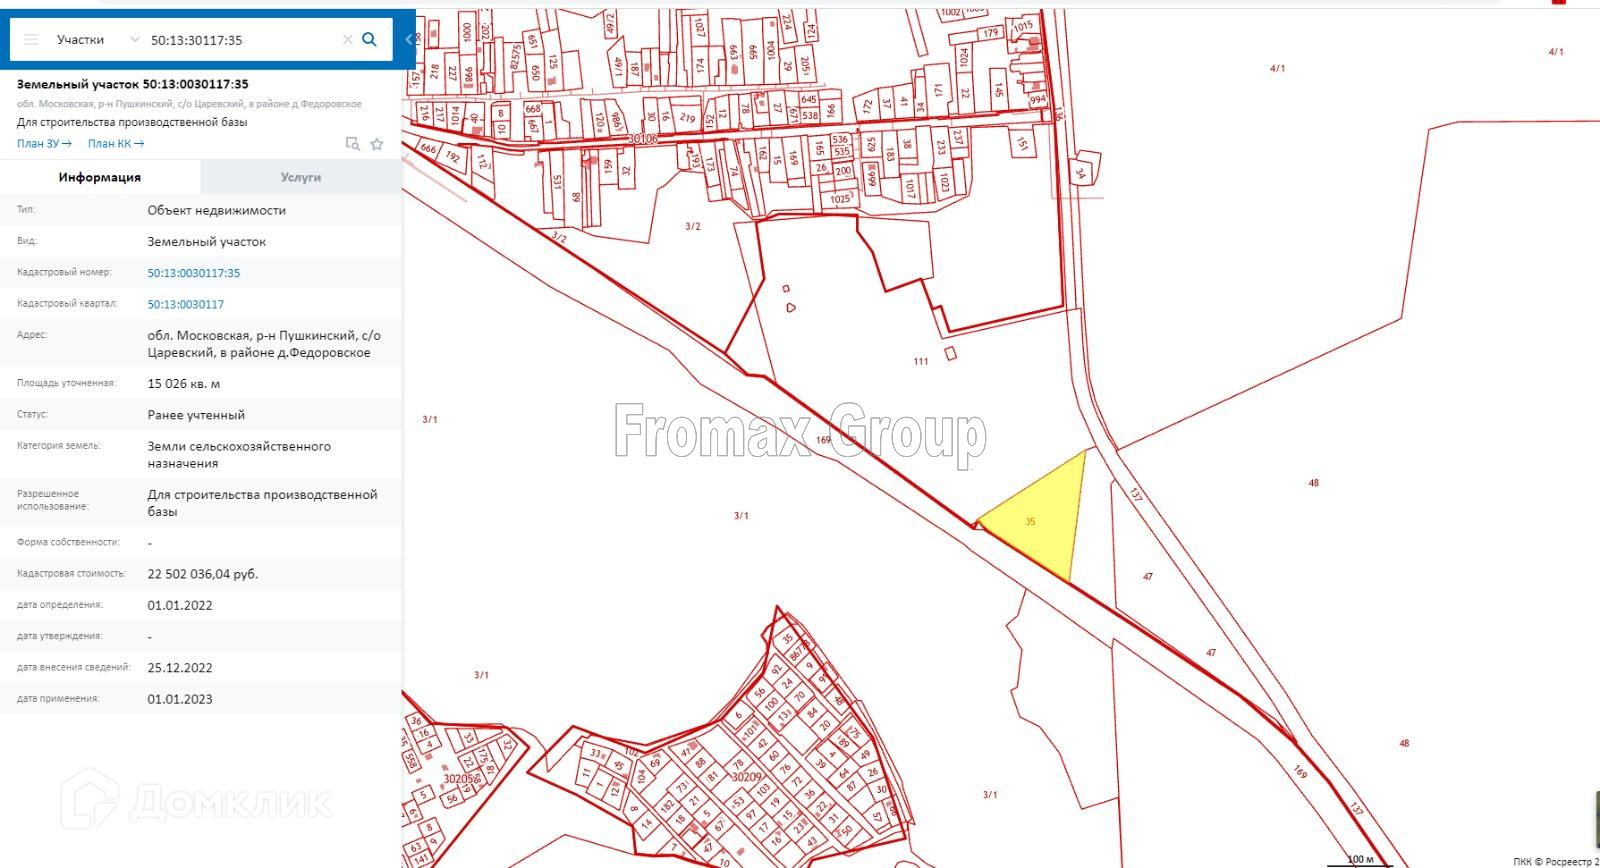Image resolution: width=1600 pixels, height=868 pixels.
Task: Select the land category value Земли сельскохозяйственного назначения
Action: click(x=239, y=455)
